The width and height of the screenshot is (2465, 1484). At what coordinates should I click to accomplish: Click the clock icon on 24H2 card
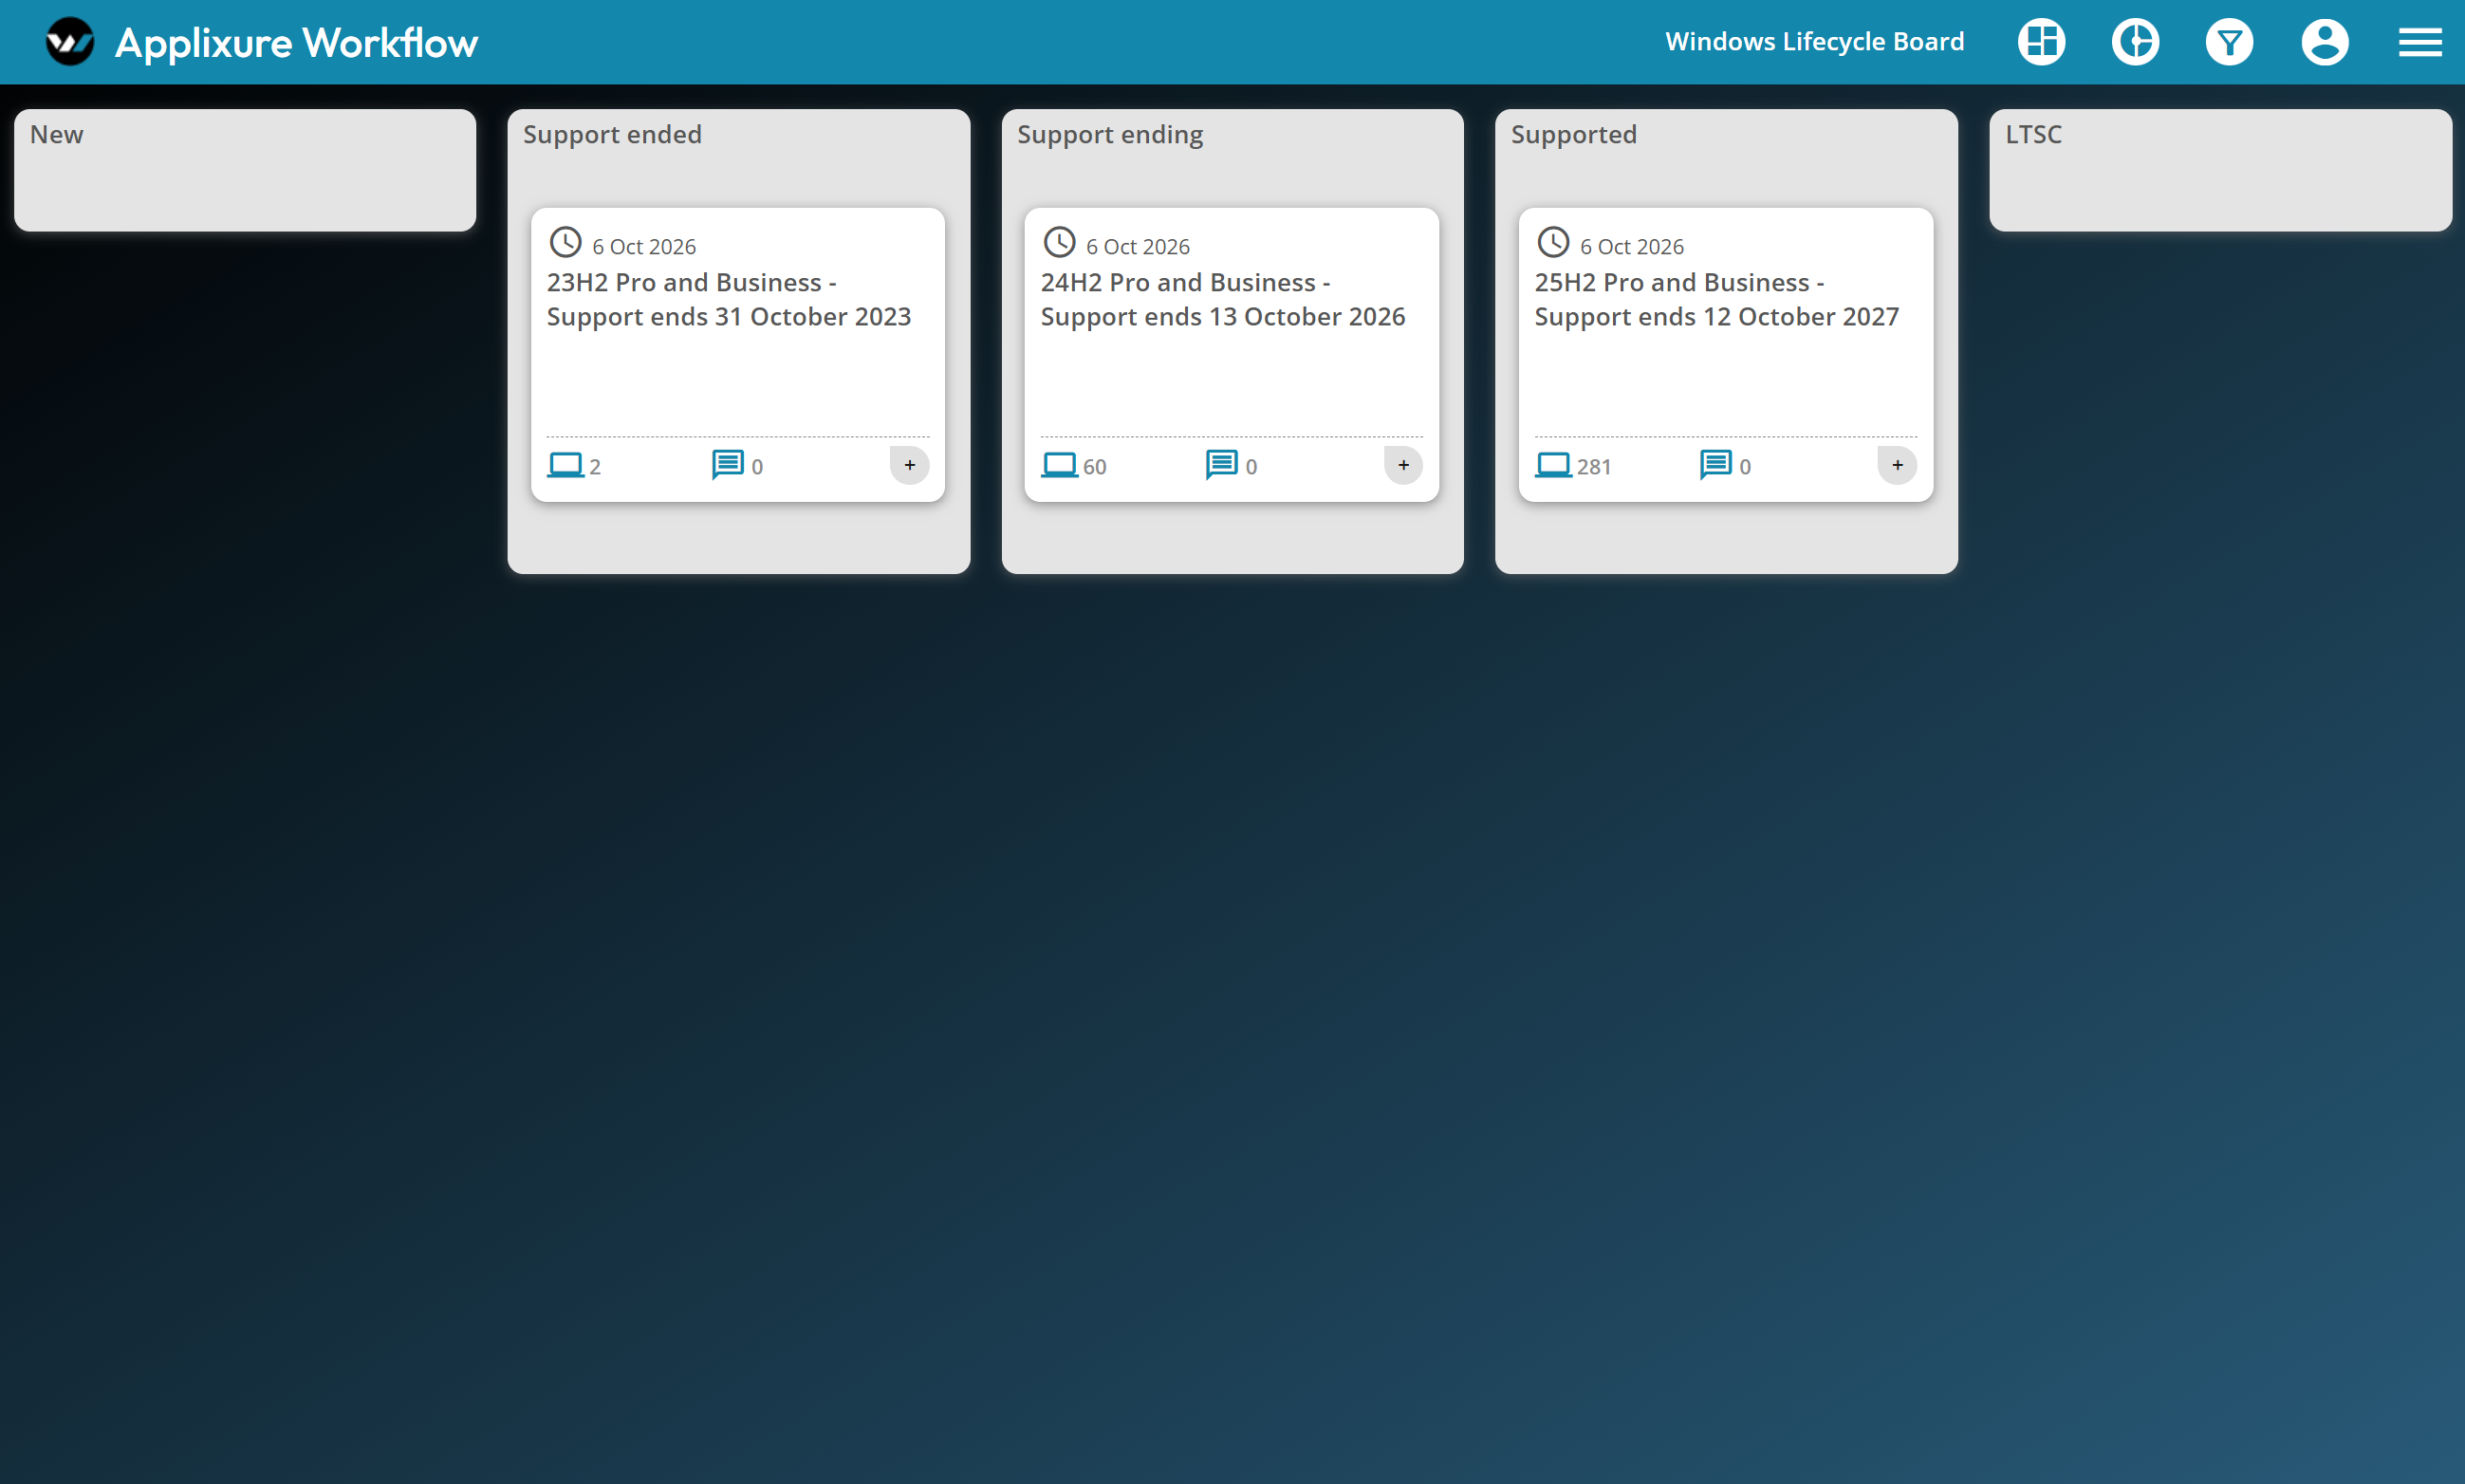[x=1059, y=242]
